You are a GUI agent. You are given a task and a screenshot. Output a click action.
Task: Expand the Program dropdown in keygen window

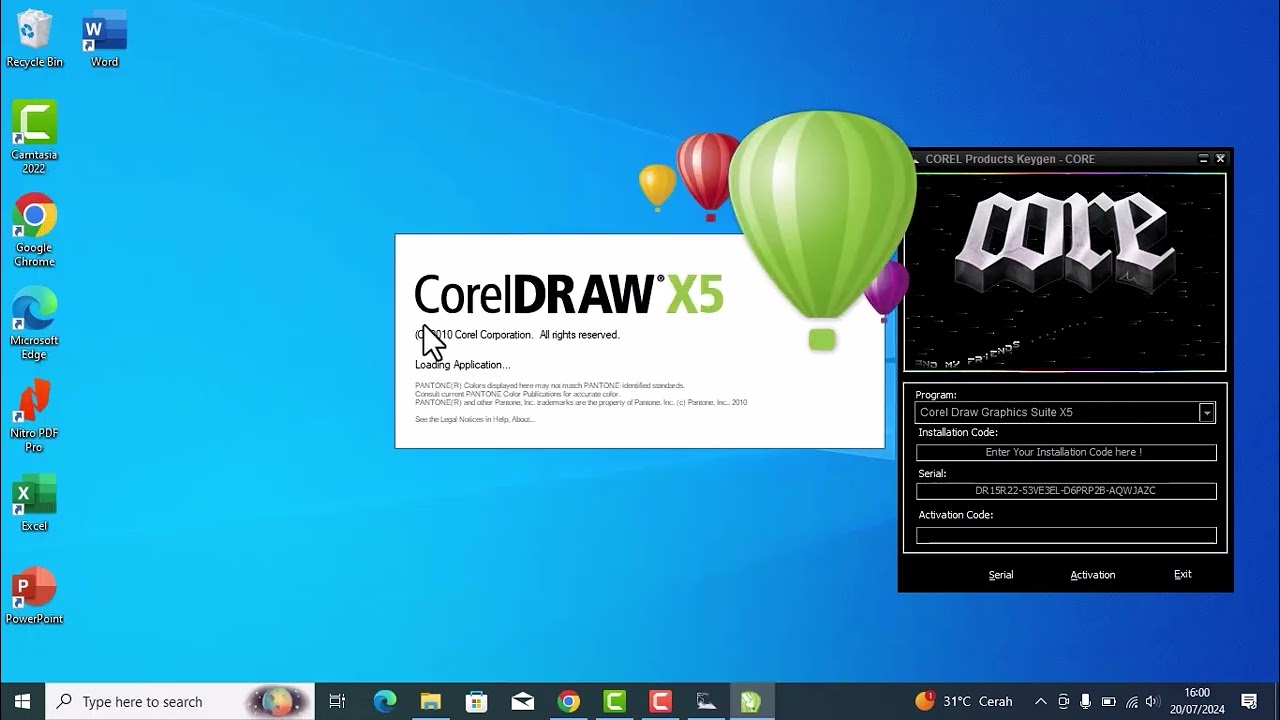(x=1207, y=412)
